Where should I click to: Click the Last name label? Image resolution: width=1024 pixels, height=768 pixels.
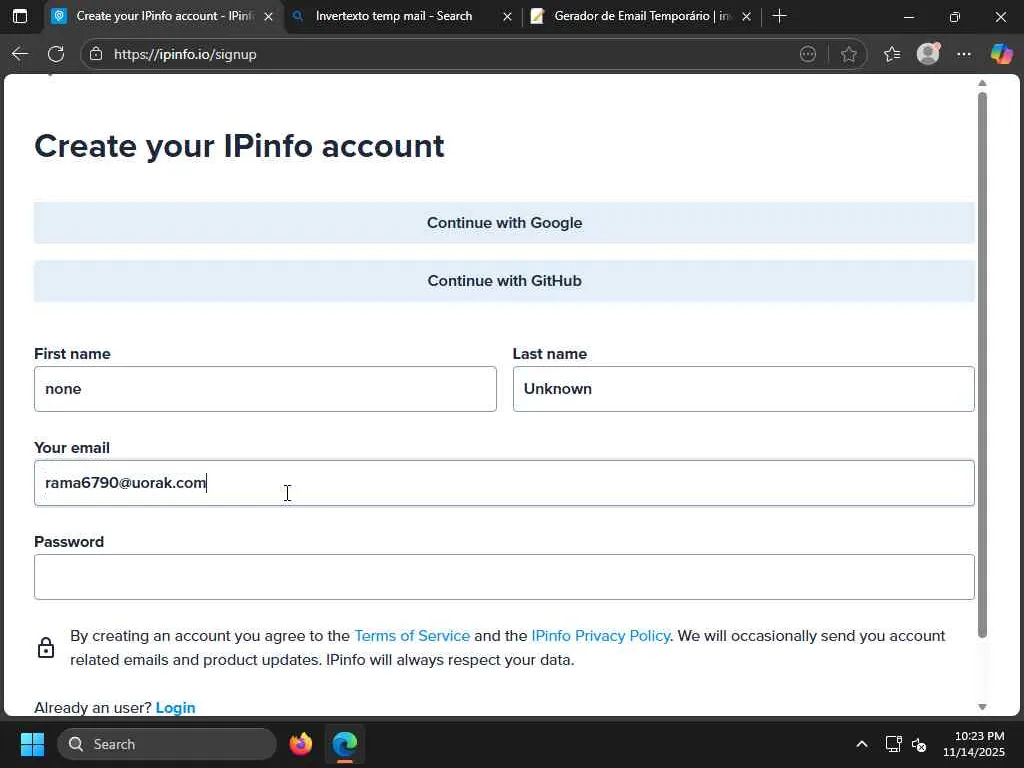click(549, 354)
